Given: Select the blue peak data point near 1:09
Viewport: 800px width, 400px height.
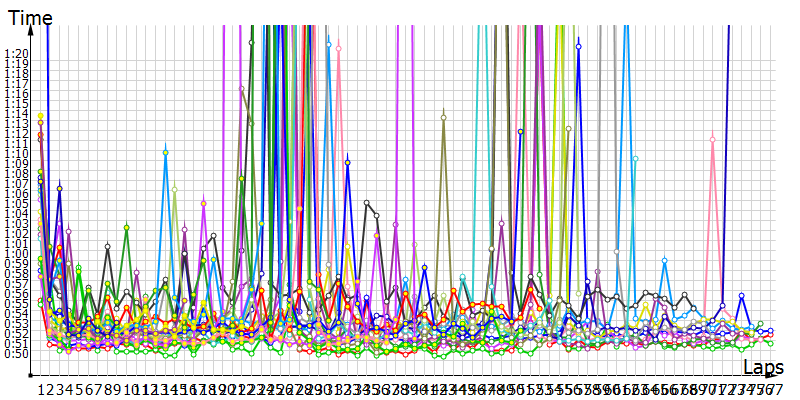Looking at the screenshot, I should pyautogui.click(x=348, y=162).
